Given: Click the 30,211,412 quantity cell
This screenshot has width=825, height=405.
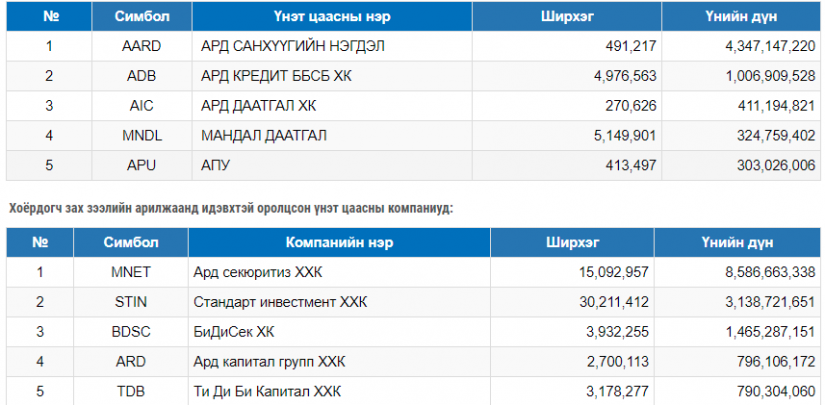Looking at the screenshot, I should (572, 302).
